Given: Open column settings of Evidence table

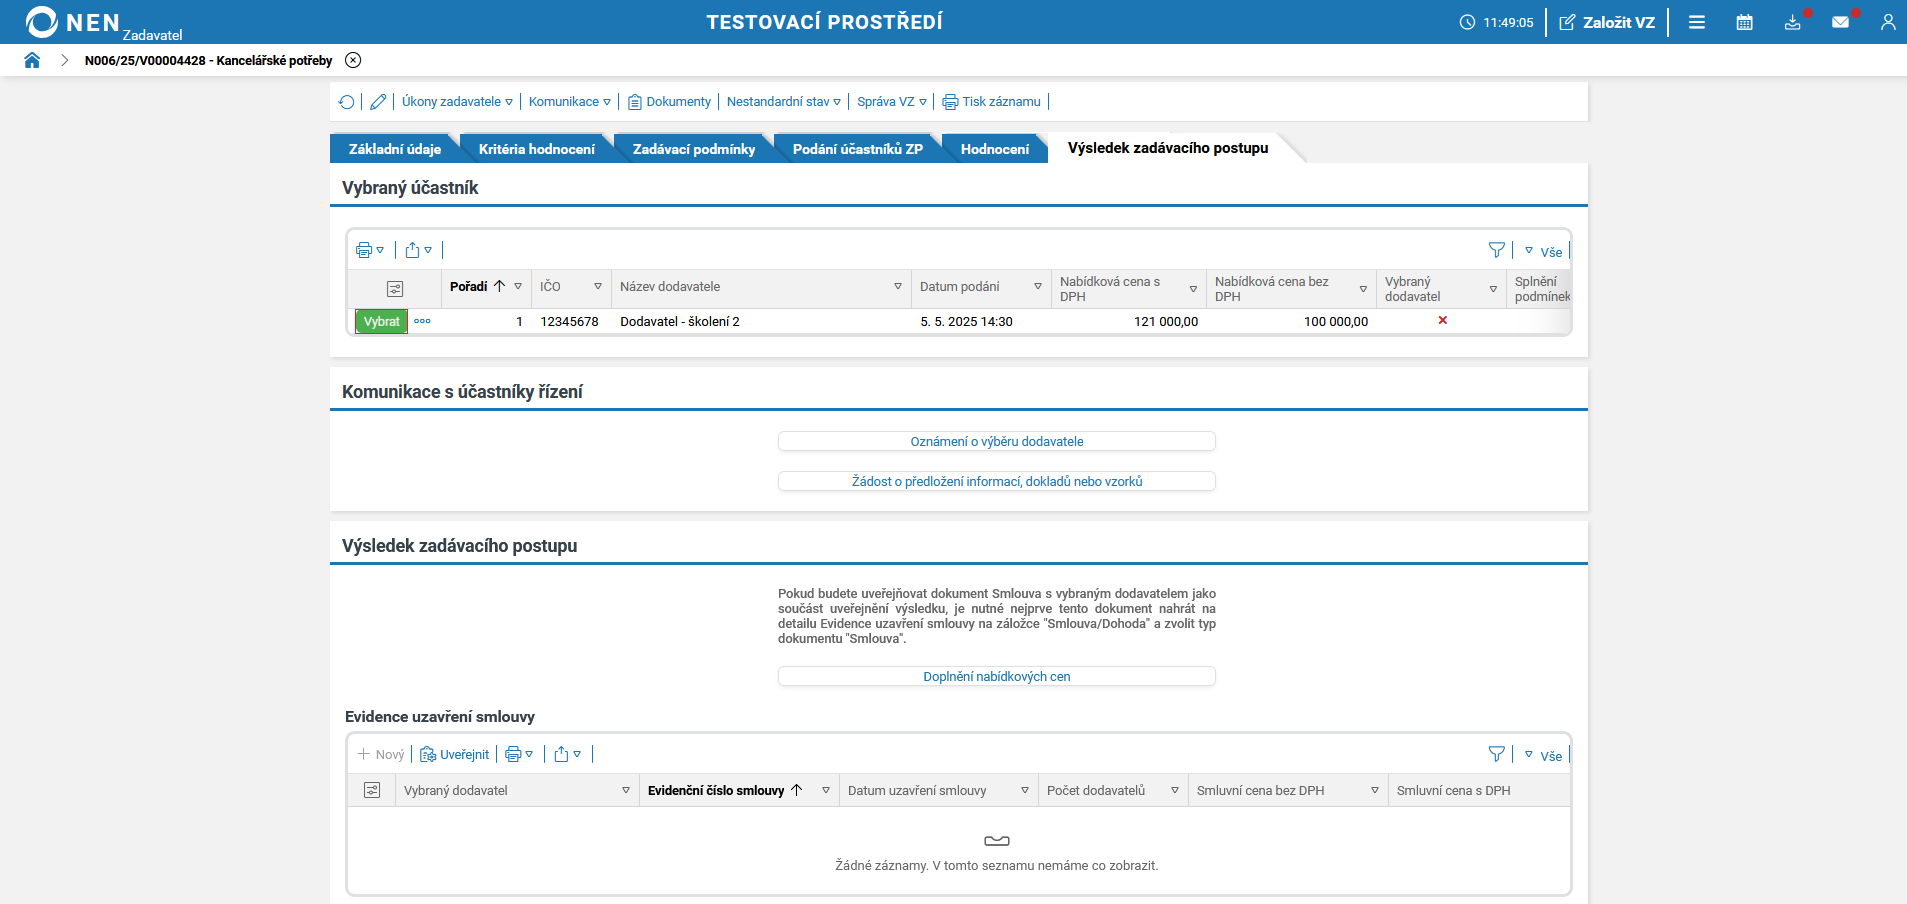Looking at the screenshot, I should pyautogui.click(x=372, y=790).
